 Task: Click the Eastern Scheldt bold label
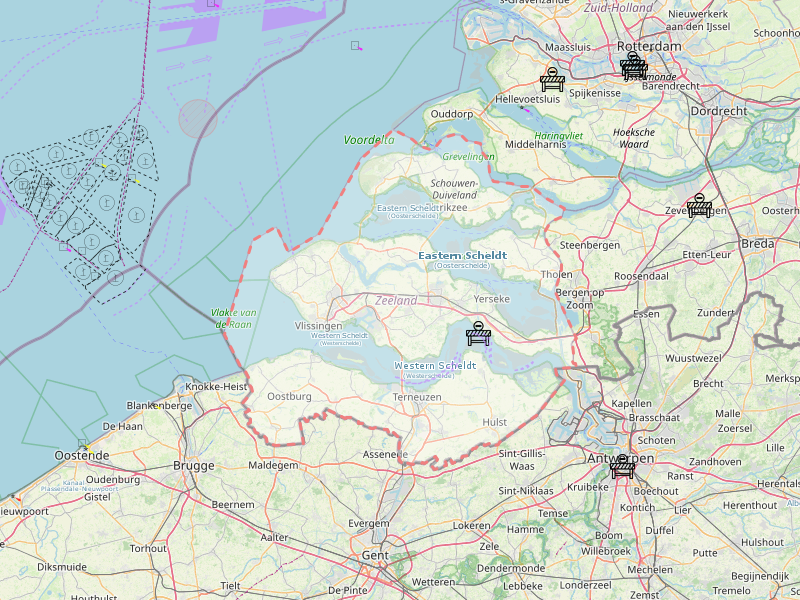(462, 256)
